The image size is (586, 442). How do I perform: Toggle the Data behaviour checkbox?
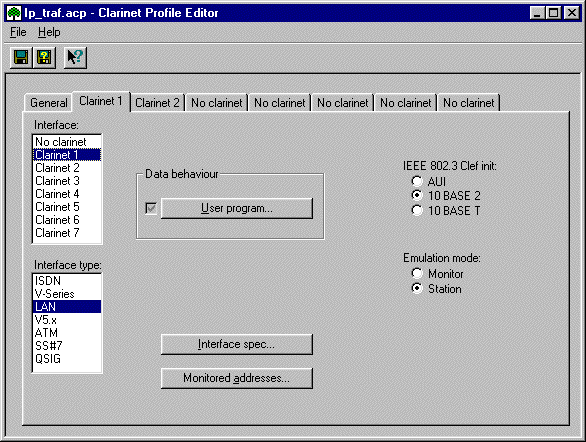coord(151,208)
